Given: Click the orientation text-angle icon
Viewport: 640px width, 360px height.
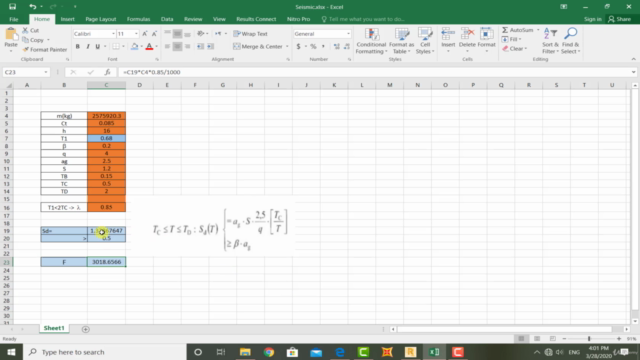Looking at the screenshot, I should click(x=201, y=34).
